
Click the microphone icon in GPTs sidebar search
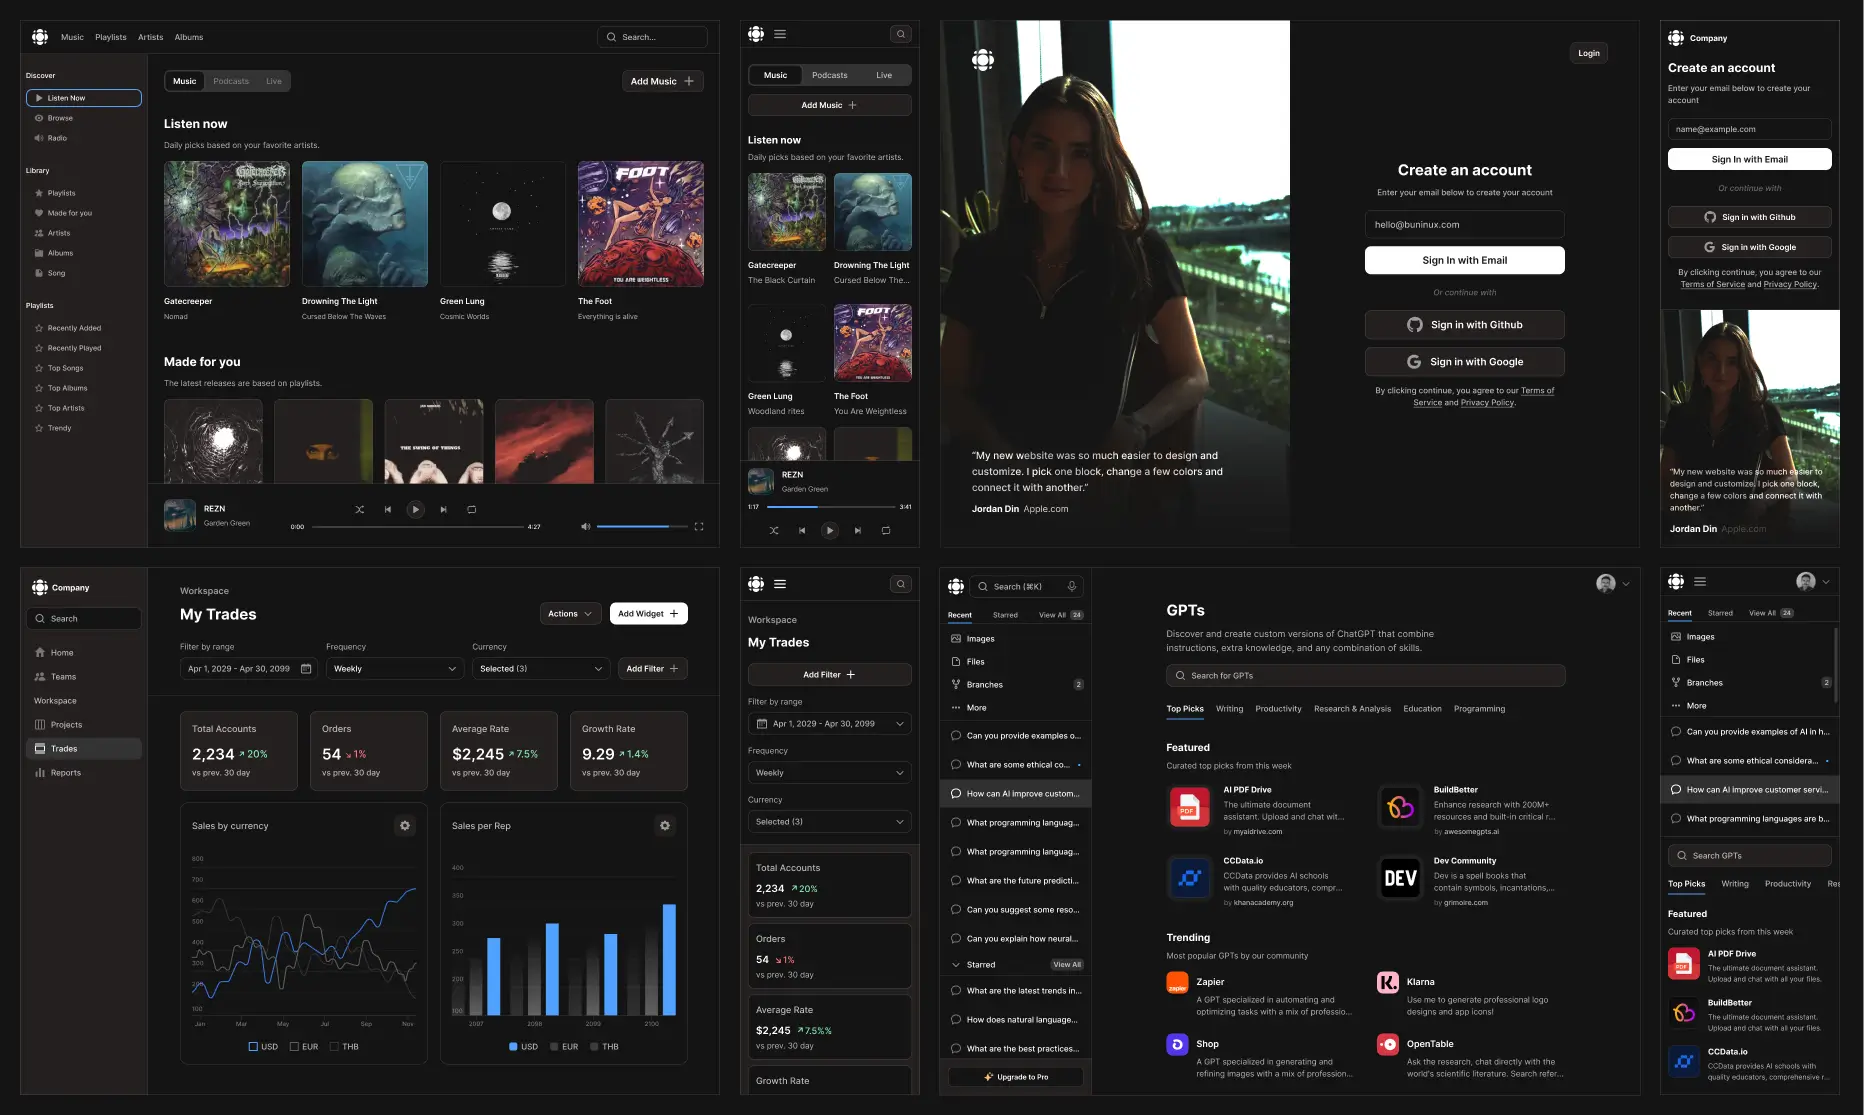coord(1072,587)
